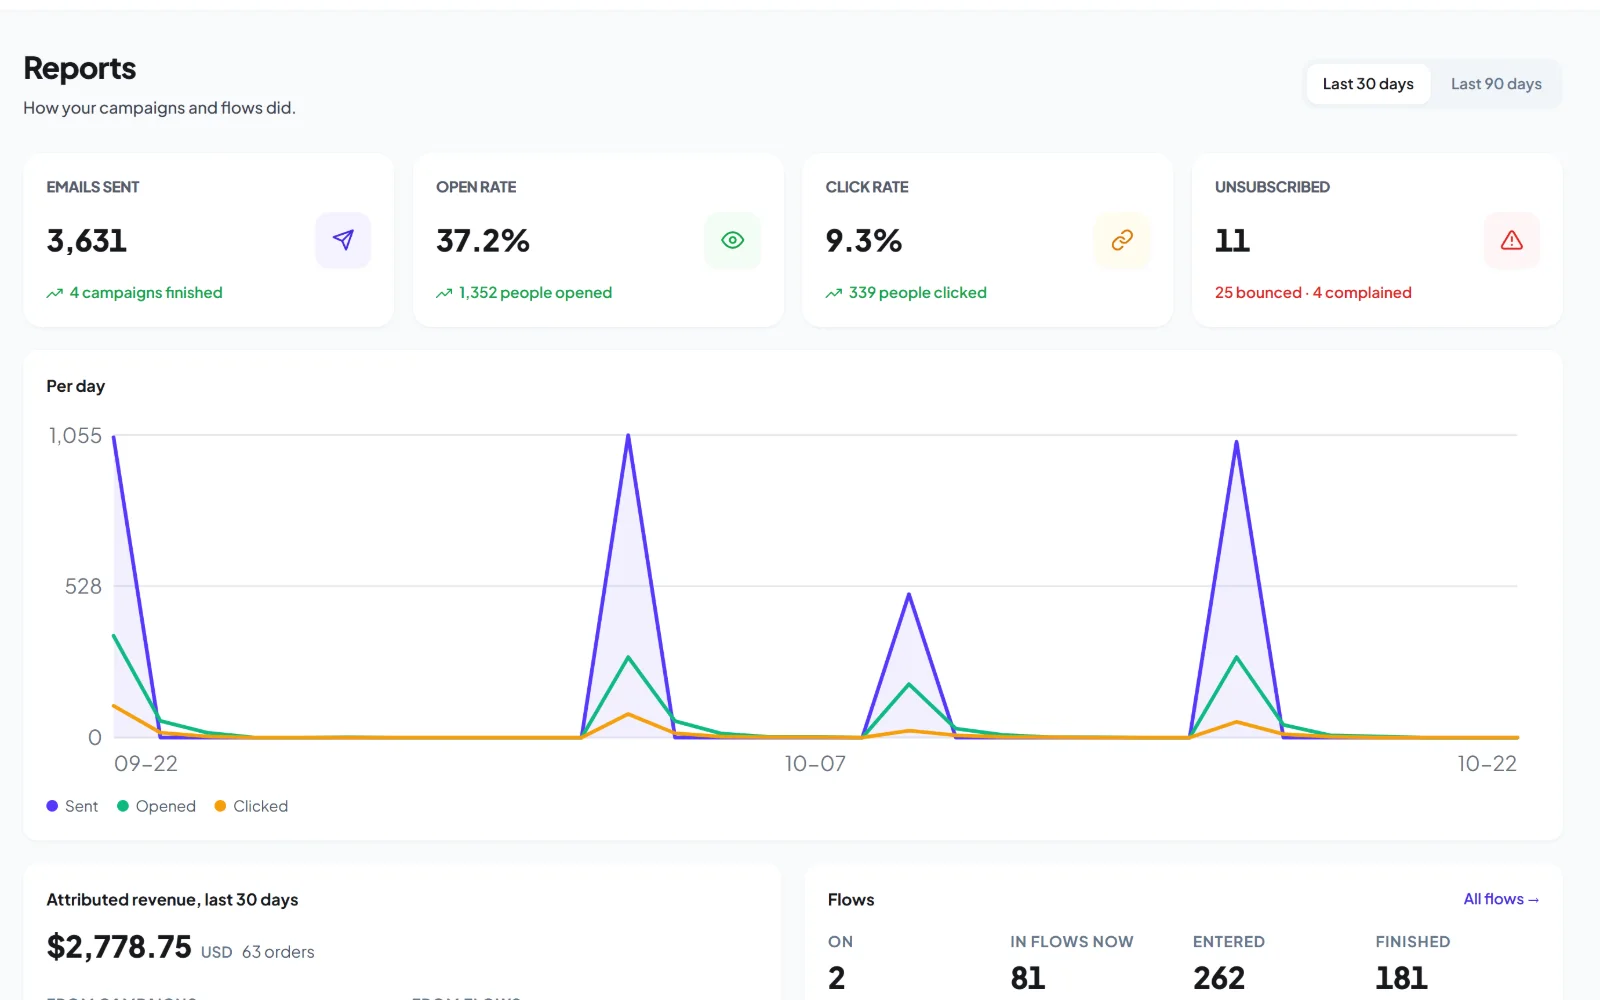
Task: Click the Per day chart title
Action: coord(76,386)
